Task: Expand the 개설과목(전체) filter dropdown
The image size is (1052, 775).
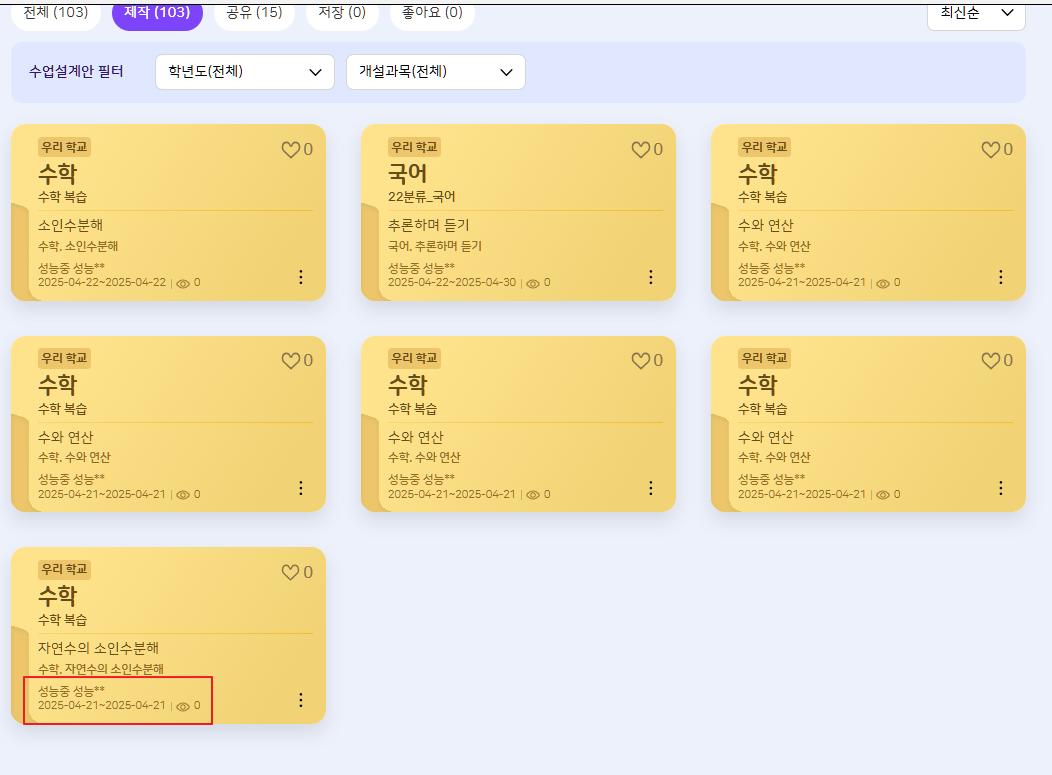Action: (x=435, y=72)
